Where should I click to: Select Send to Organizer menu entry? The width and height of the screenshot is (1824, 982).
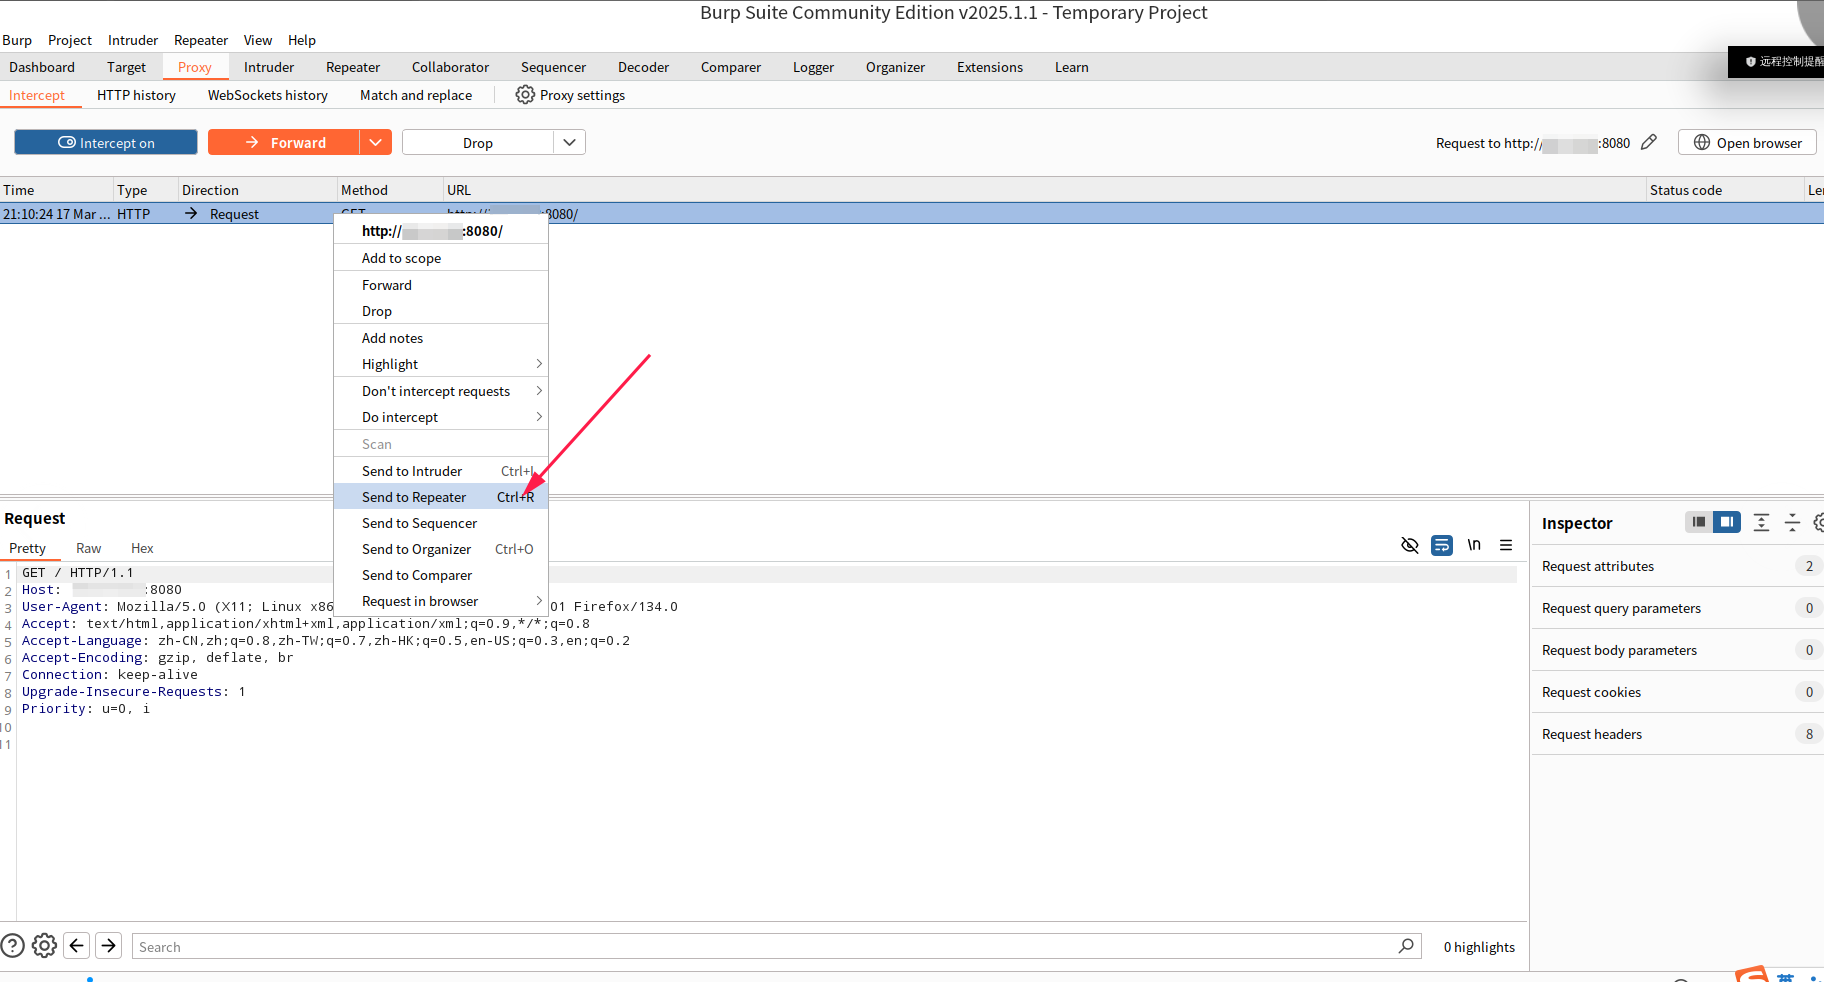click(x=441, y=549)
